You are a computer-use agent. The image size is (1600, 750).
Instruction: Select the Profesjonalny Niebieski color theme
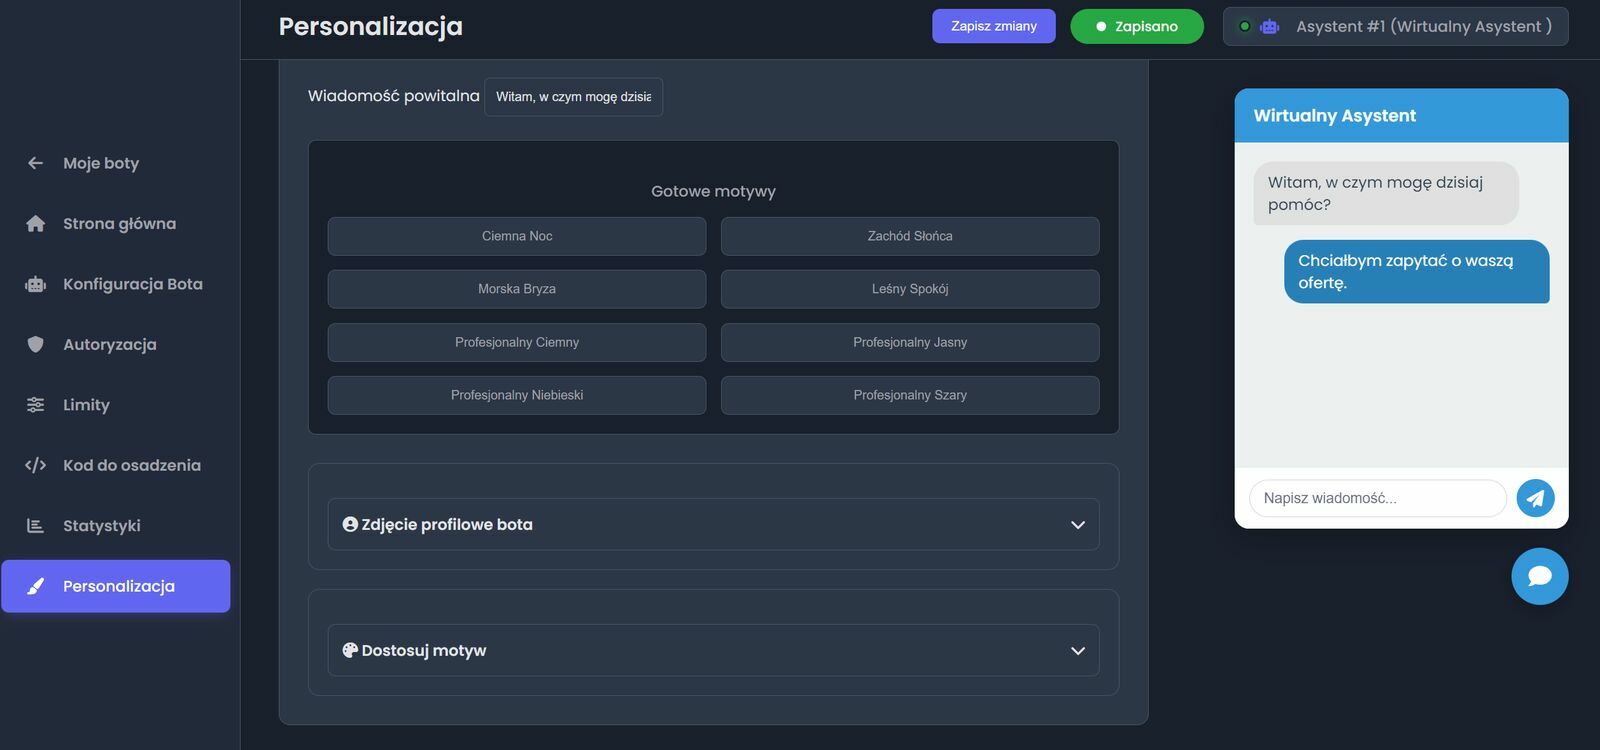[x=517, y=395]
